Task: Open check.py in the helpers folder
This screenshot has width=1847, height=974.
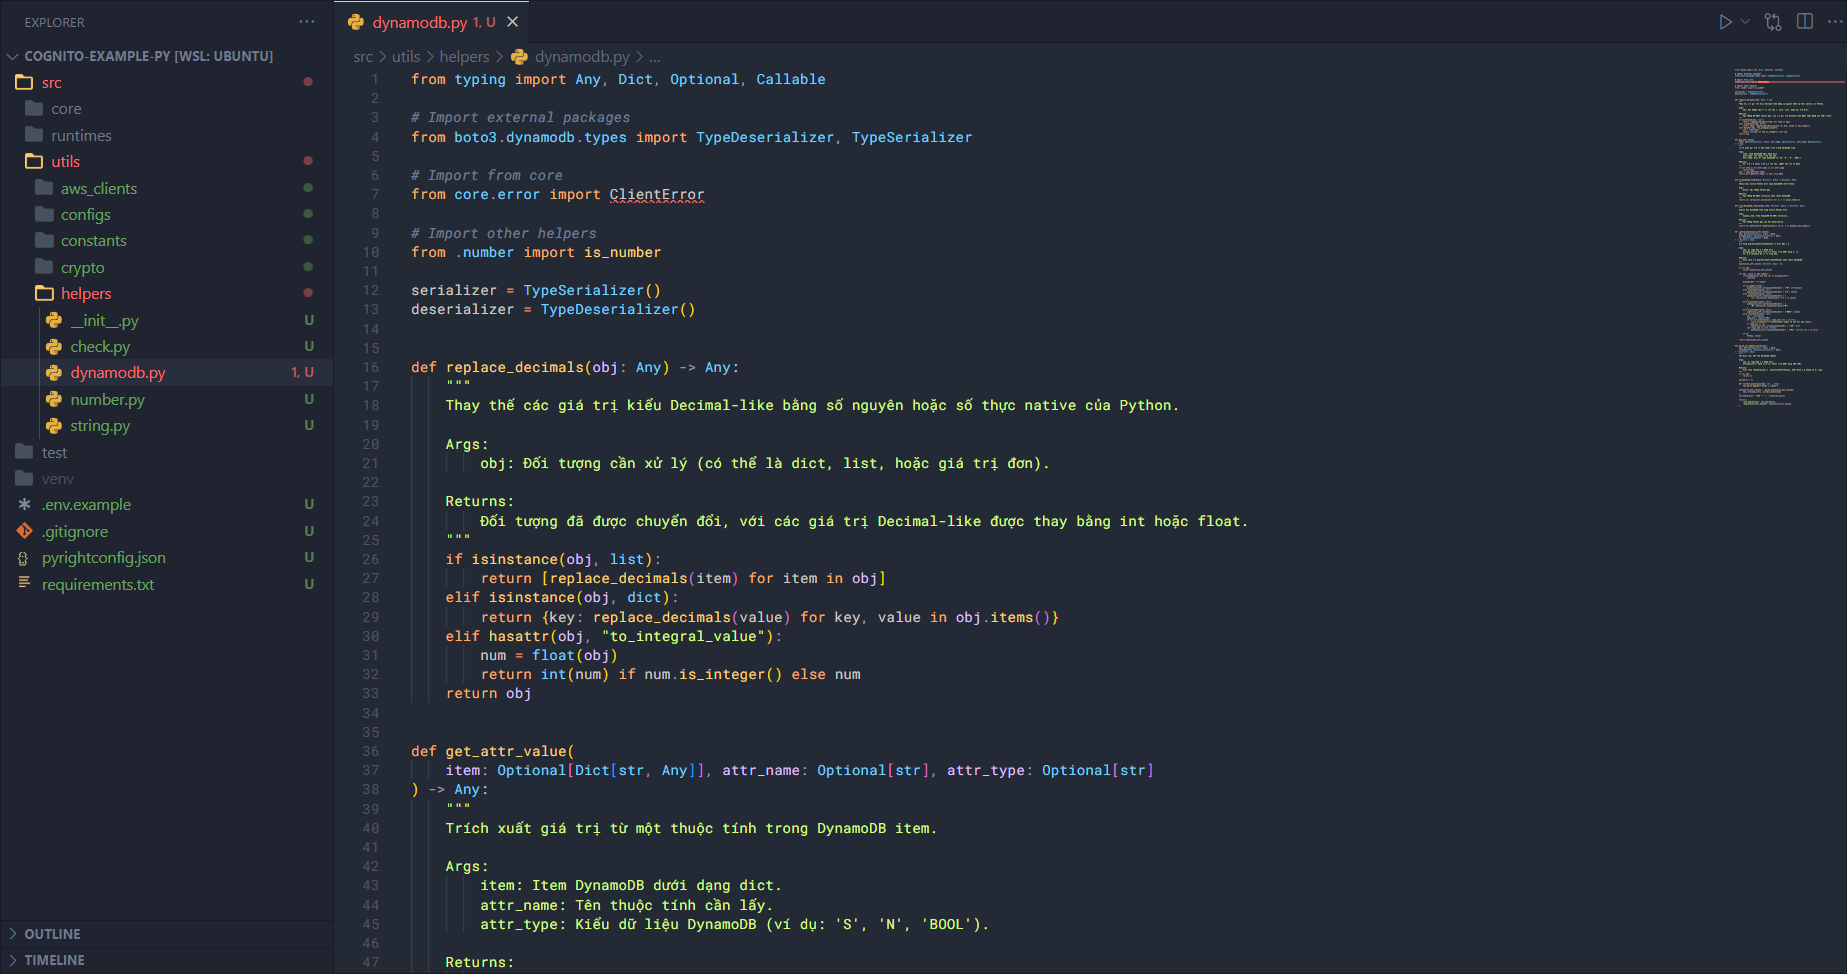Action: tap(100, 347)
